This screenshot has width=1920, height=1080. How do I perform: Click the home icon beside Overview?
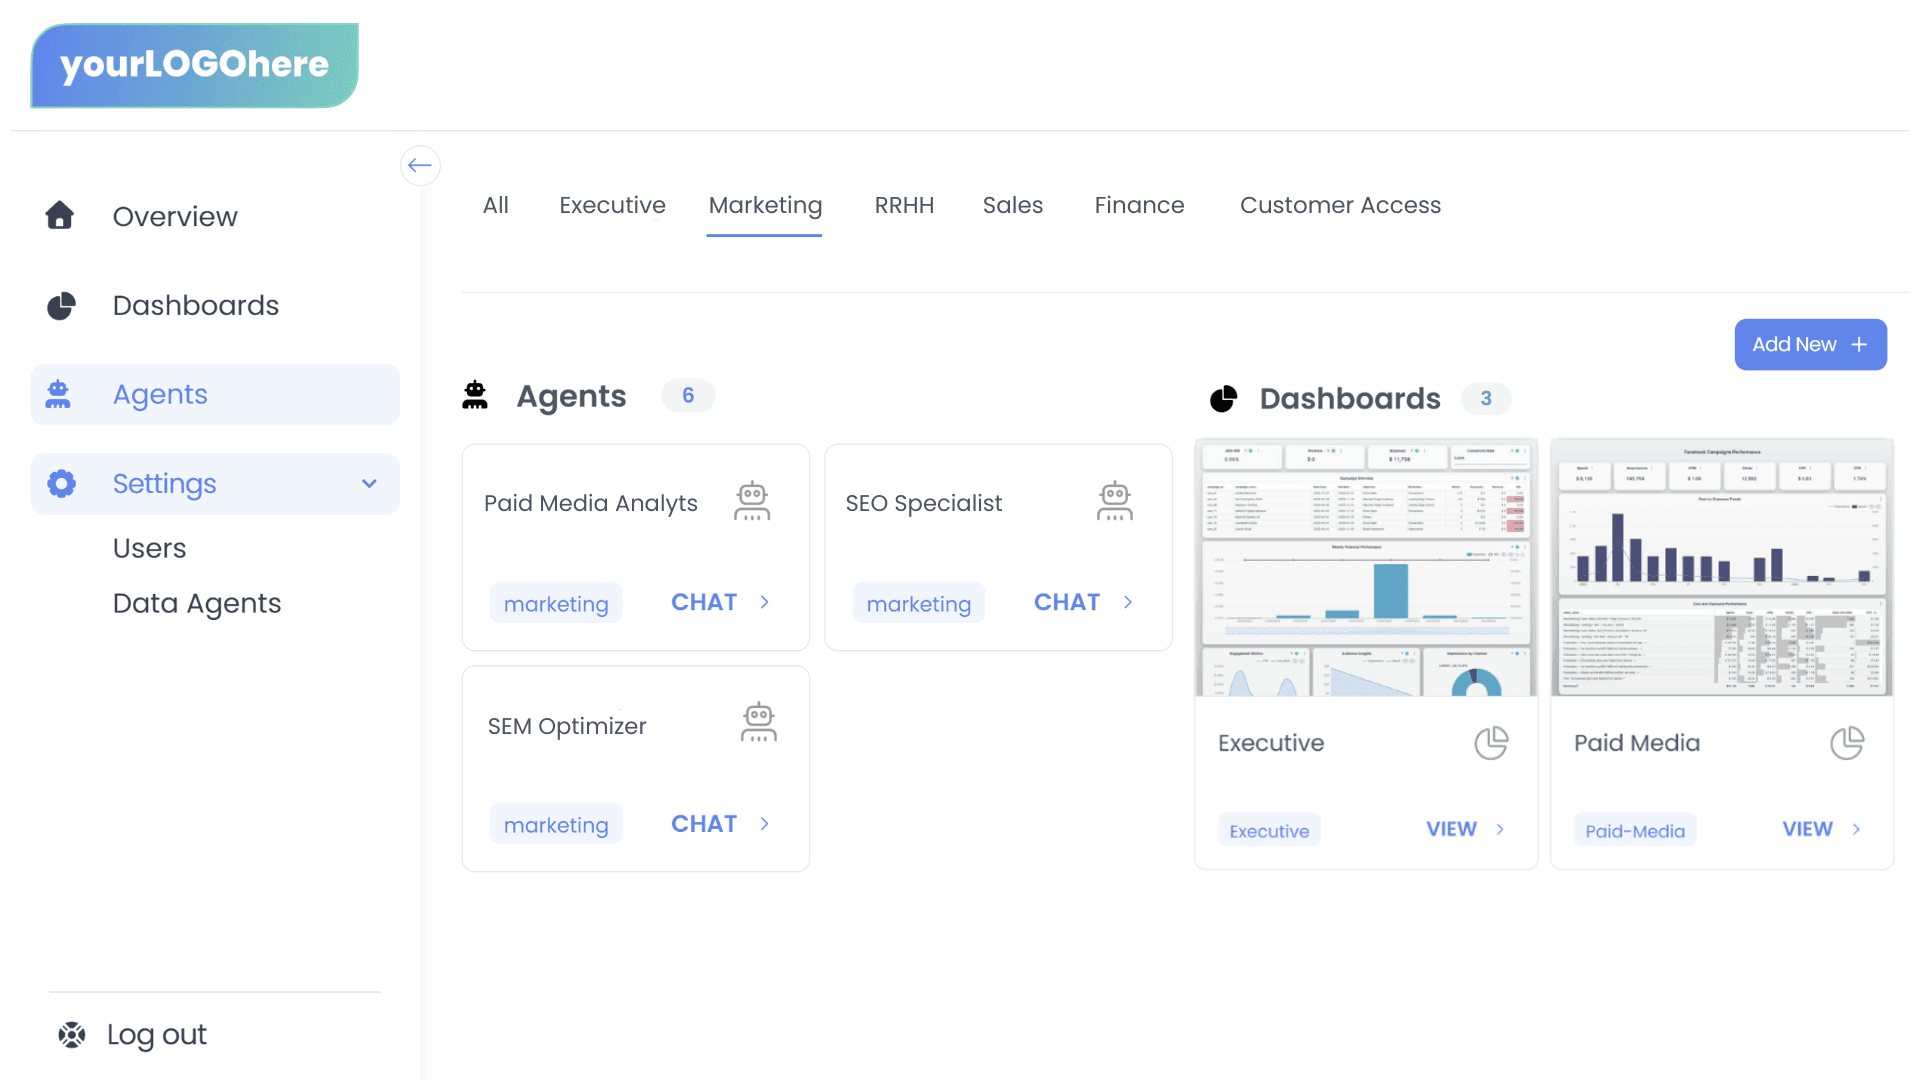pyautogui.click(x=60, y=216)
